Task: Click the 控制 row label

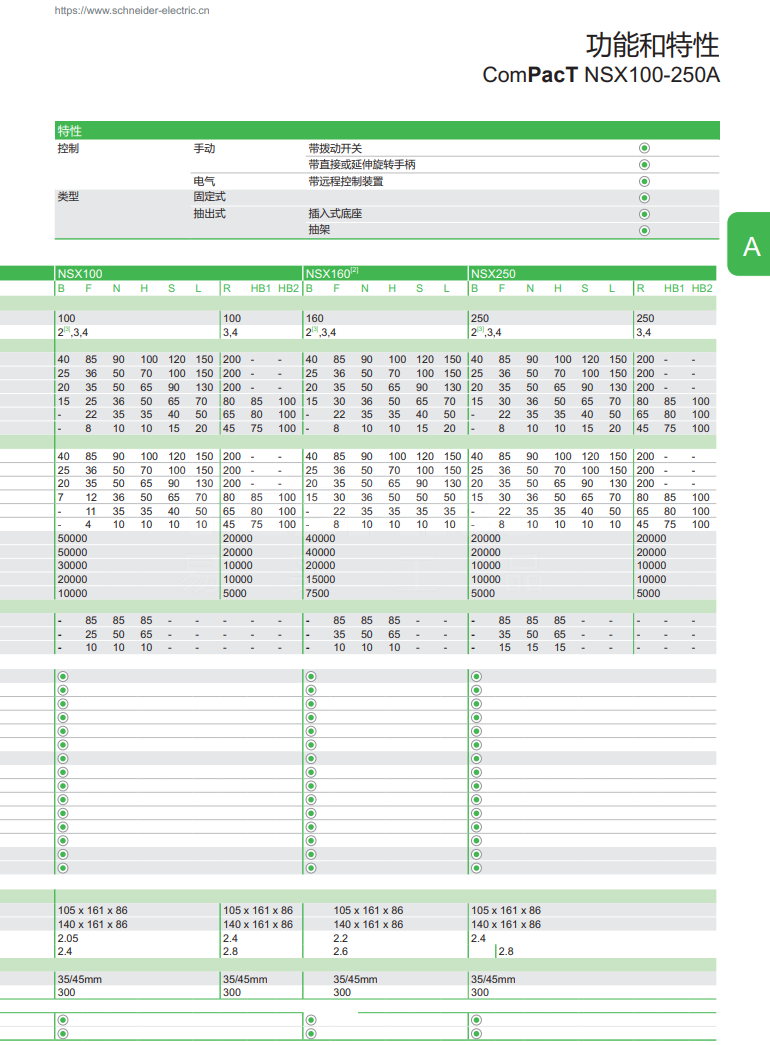Action: tap(68, 148)
